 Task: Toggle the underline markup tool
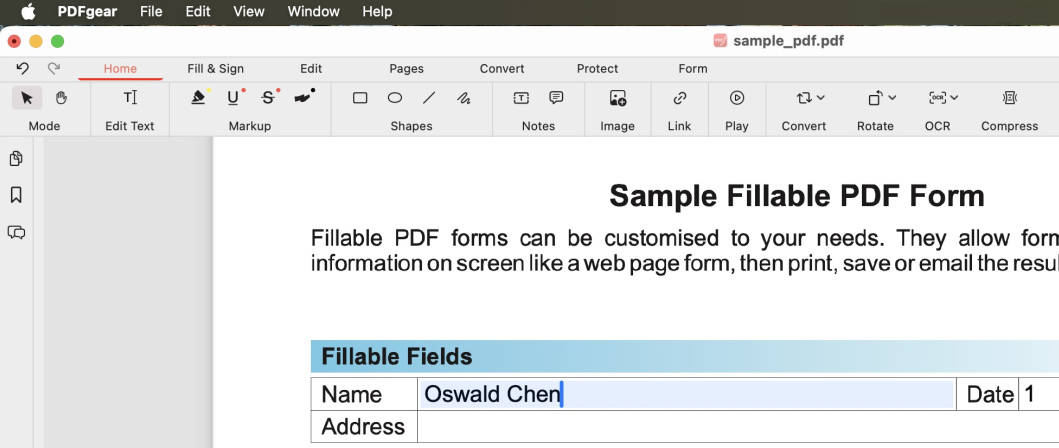[x=234, y=98]
